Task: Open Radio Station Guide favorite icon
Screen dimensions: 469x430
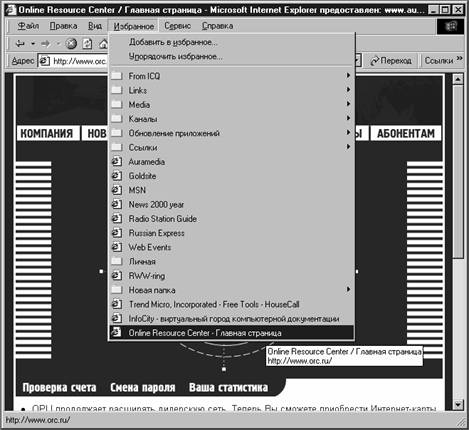Action: pyautogui.click(x=117, y=219)
